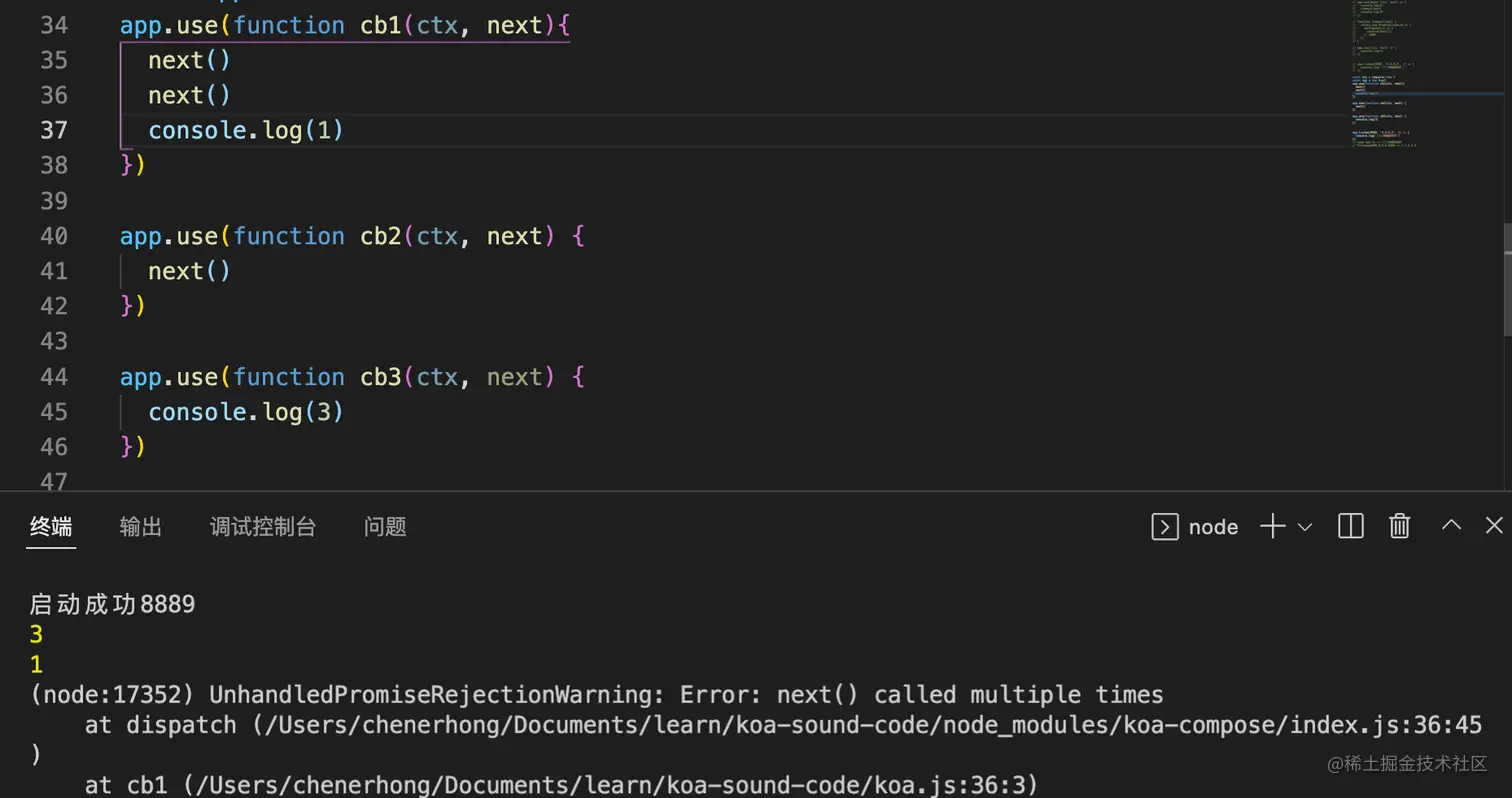Click the editor vertical scrollbar
The image size is (1512, 798).
1507,278
